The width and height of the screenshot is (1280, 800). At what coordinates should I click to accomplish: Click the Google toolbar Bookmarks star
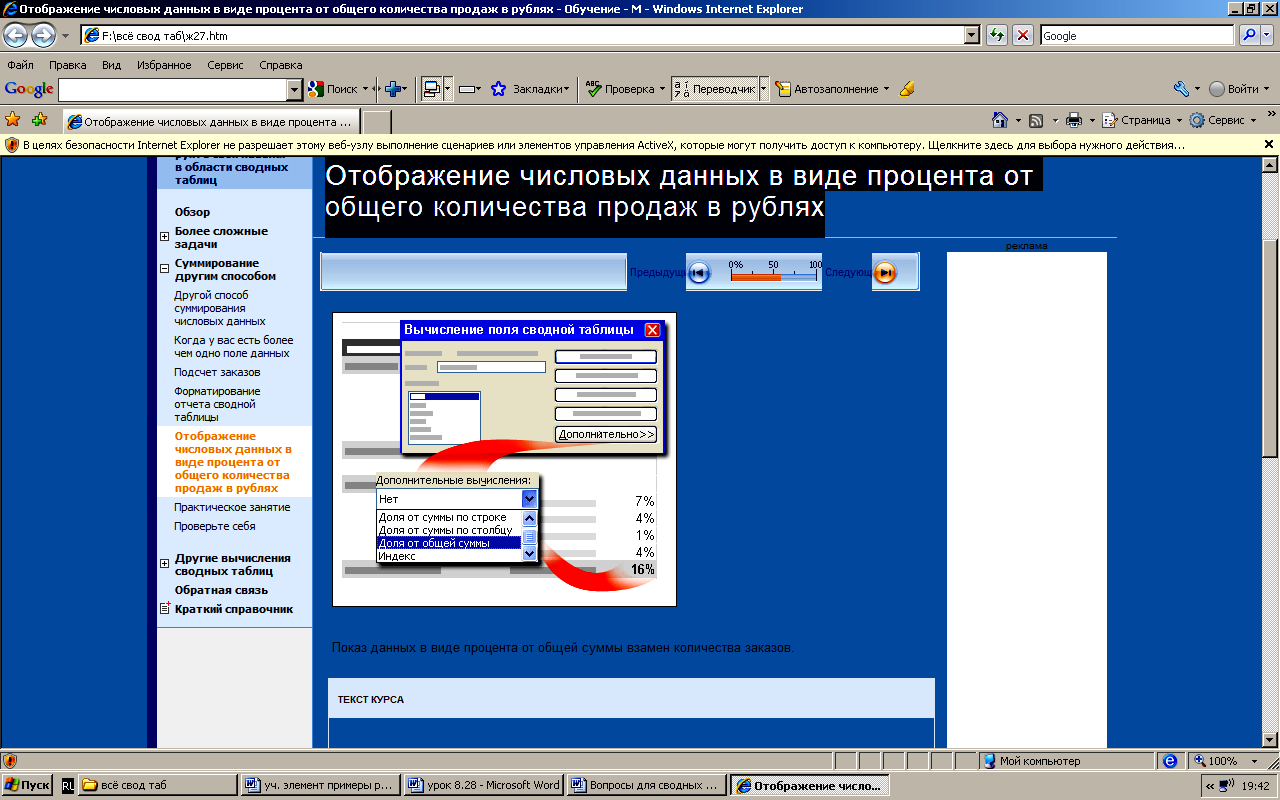click(498, 89)
